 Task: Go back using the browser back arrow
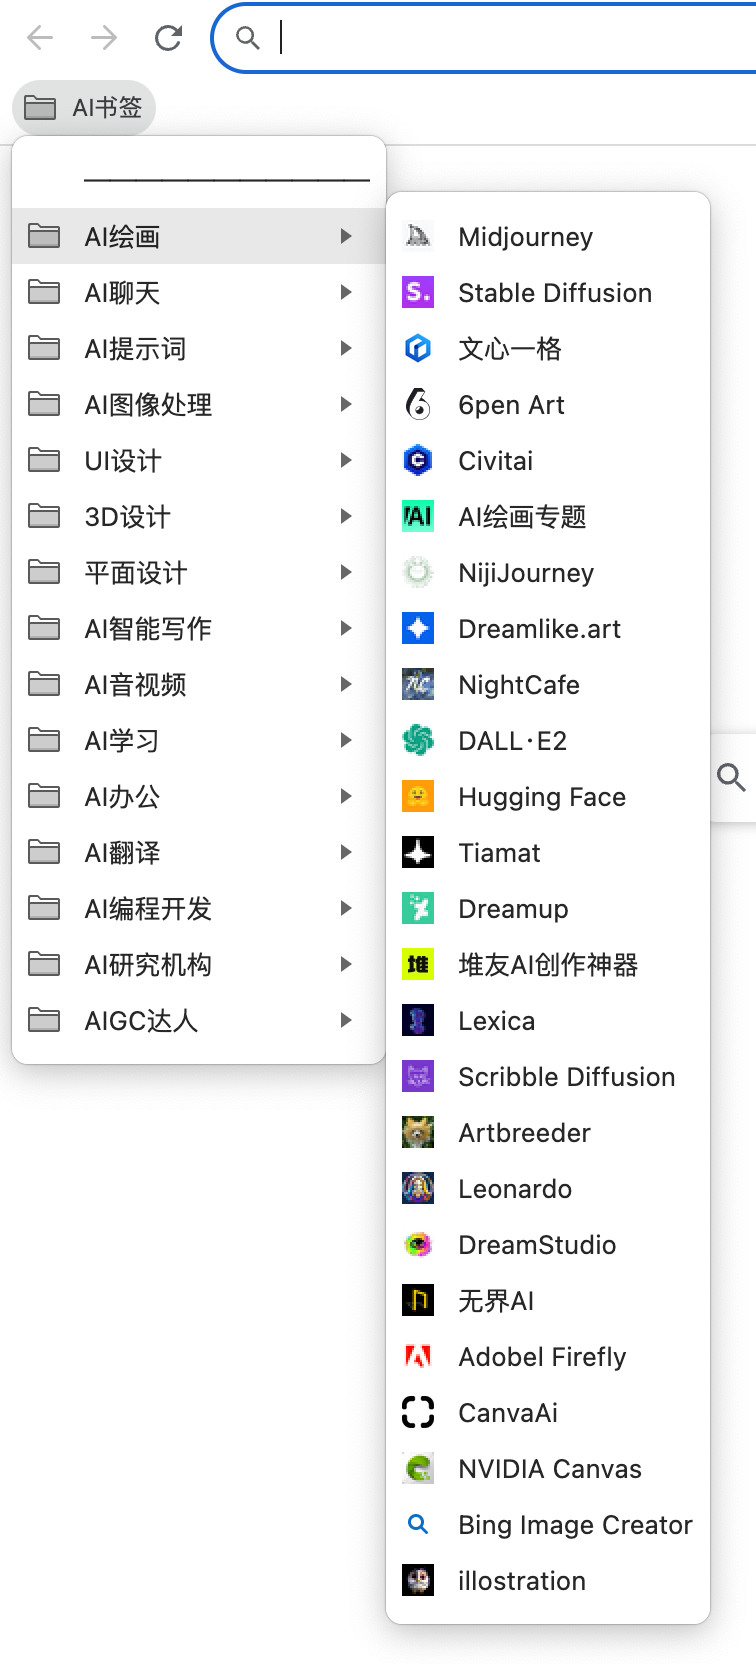click(x=40, y=38)
